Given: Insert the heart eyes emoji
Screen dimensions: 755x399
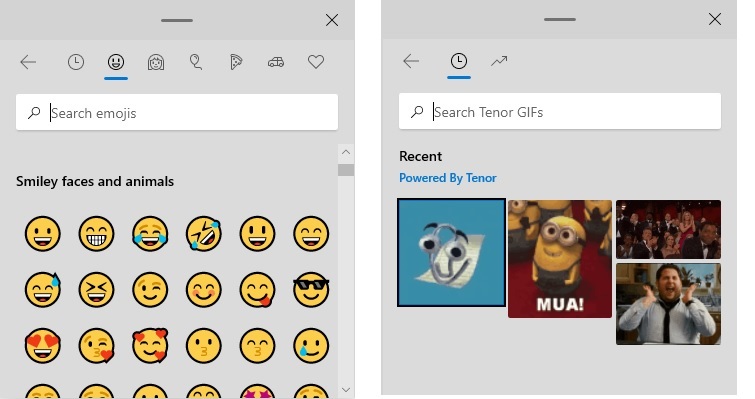Looking at the screenshot, I should [x=43, y=346].
